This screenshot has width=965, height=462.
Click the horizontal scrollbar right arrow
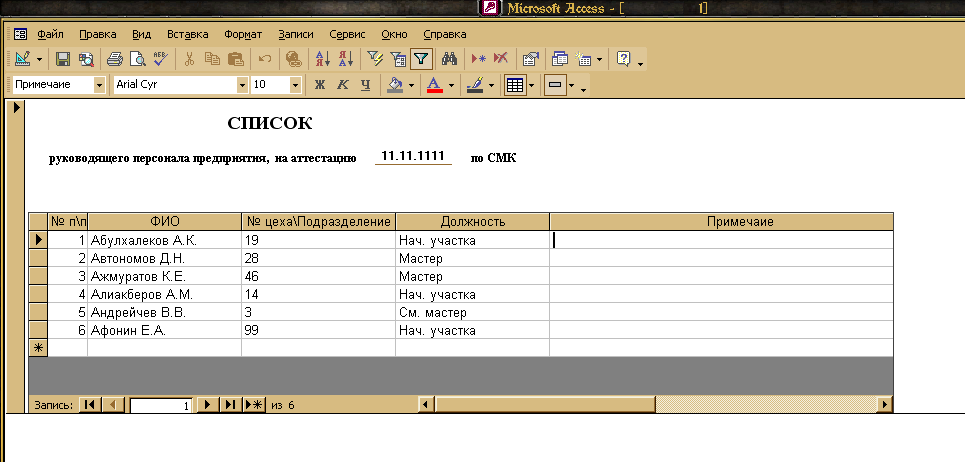coord(885,405)
